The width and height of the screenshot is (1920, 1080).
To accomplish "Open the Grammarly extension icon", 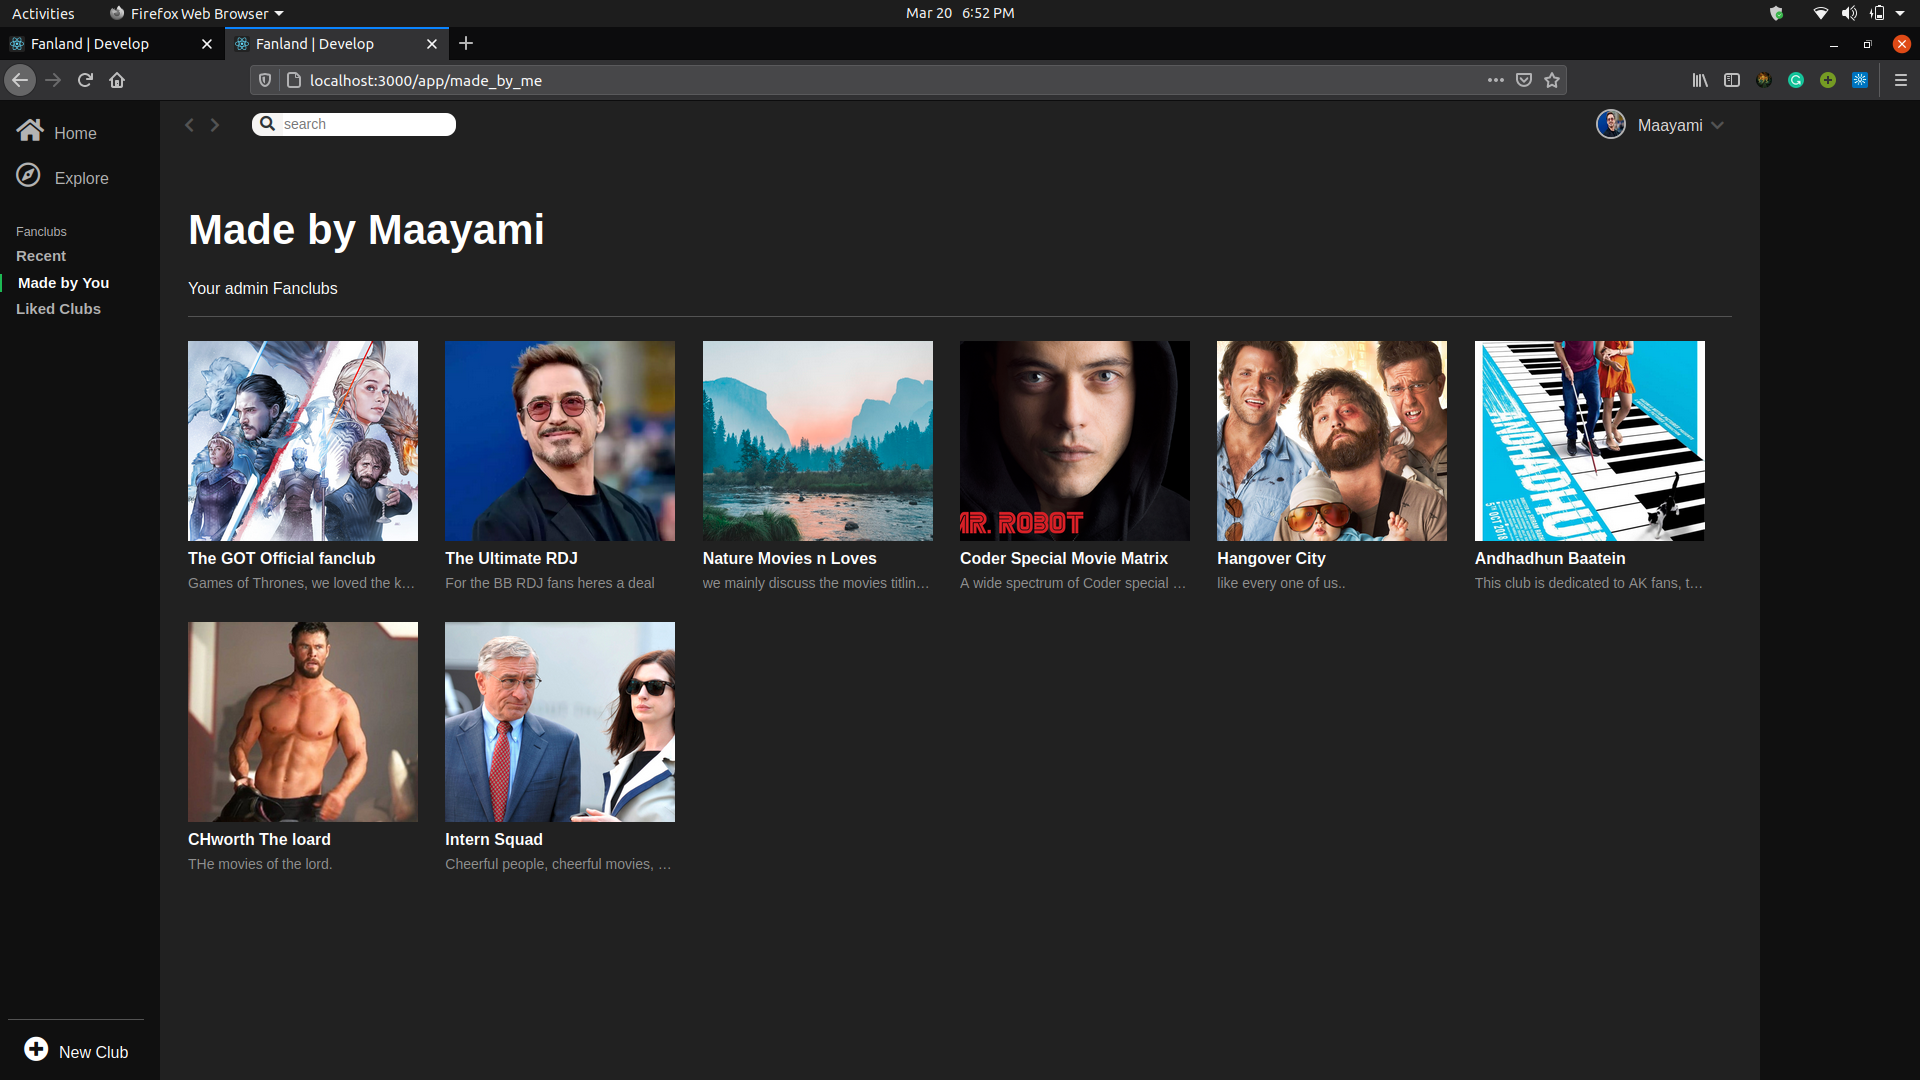I will coord(1795,80).
